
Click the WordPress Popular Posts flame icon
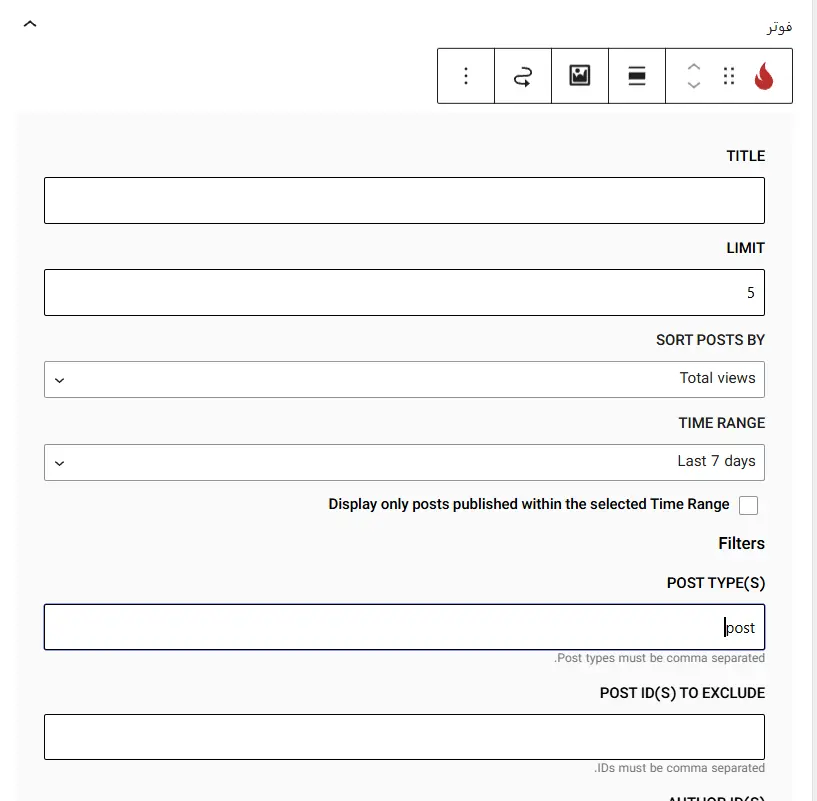pyautogui.click(x=763, y=76)
